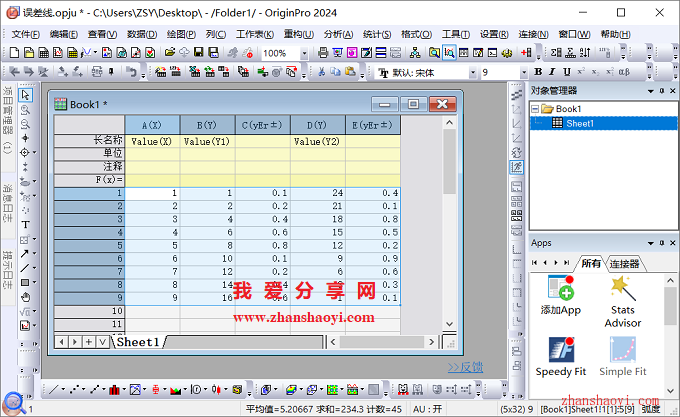Image resolution: width=680 pixels, height=417 pixels.
Task: Click the add sheet + button
Action: click(x=88, y=342)
